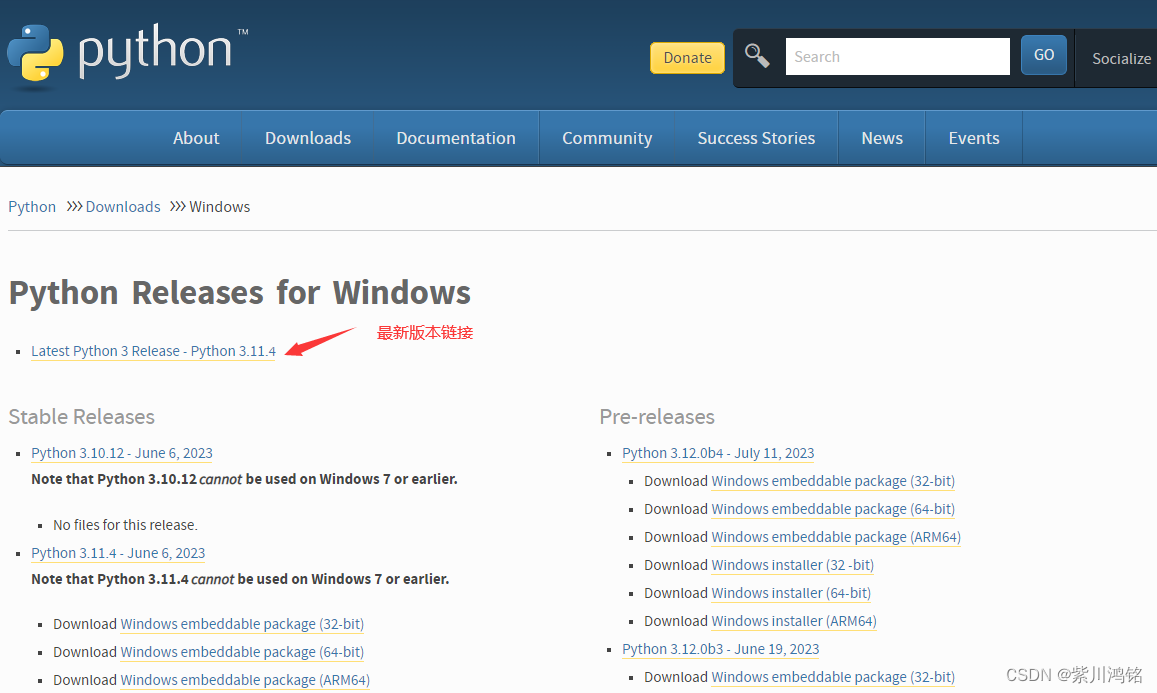Click the Donate button

coord(687,58)
